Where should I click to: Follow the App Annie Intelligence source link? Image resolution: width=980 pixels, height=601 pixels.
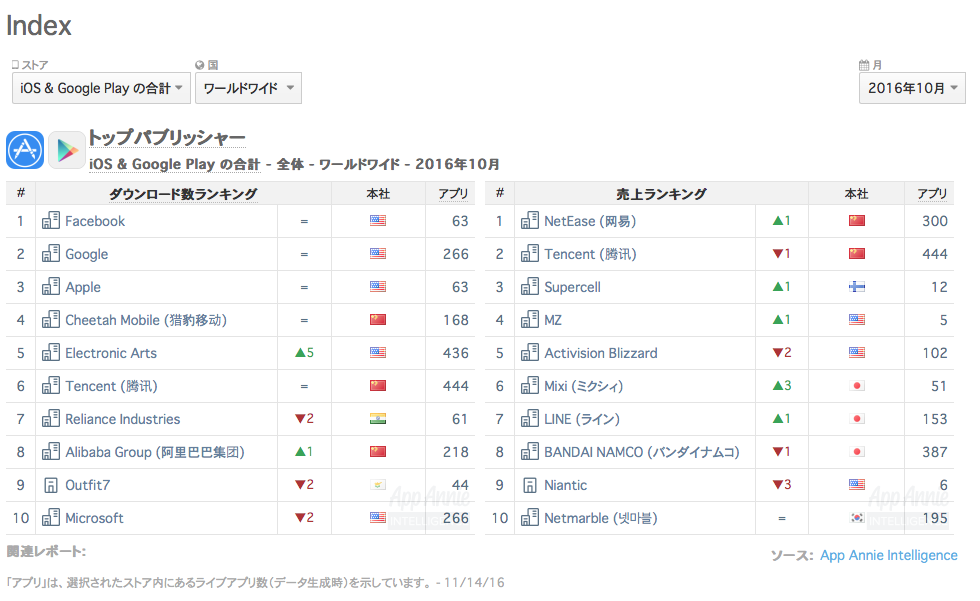tap(889, 555)
